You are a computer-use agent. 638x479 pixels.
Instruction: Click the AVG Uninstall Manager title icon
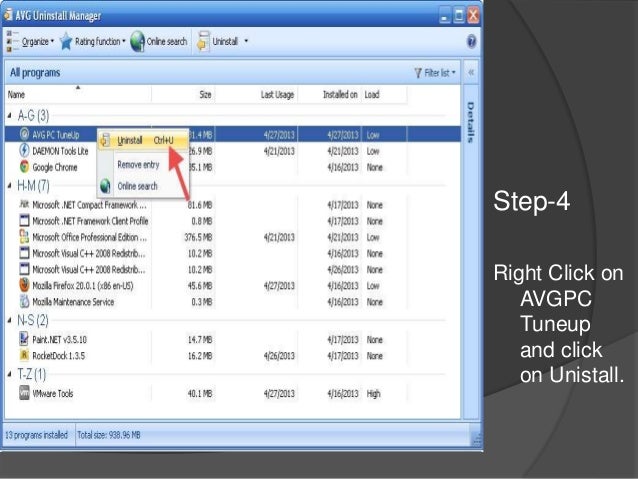[8, 15]
